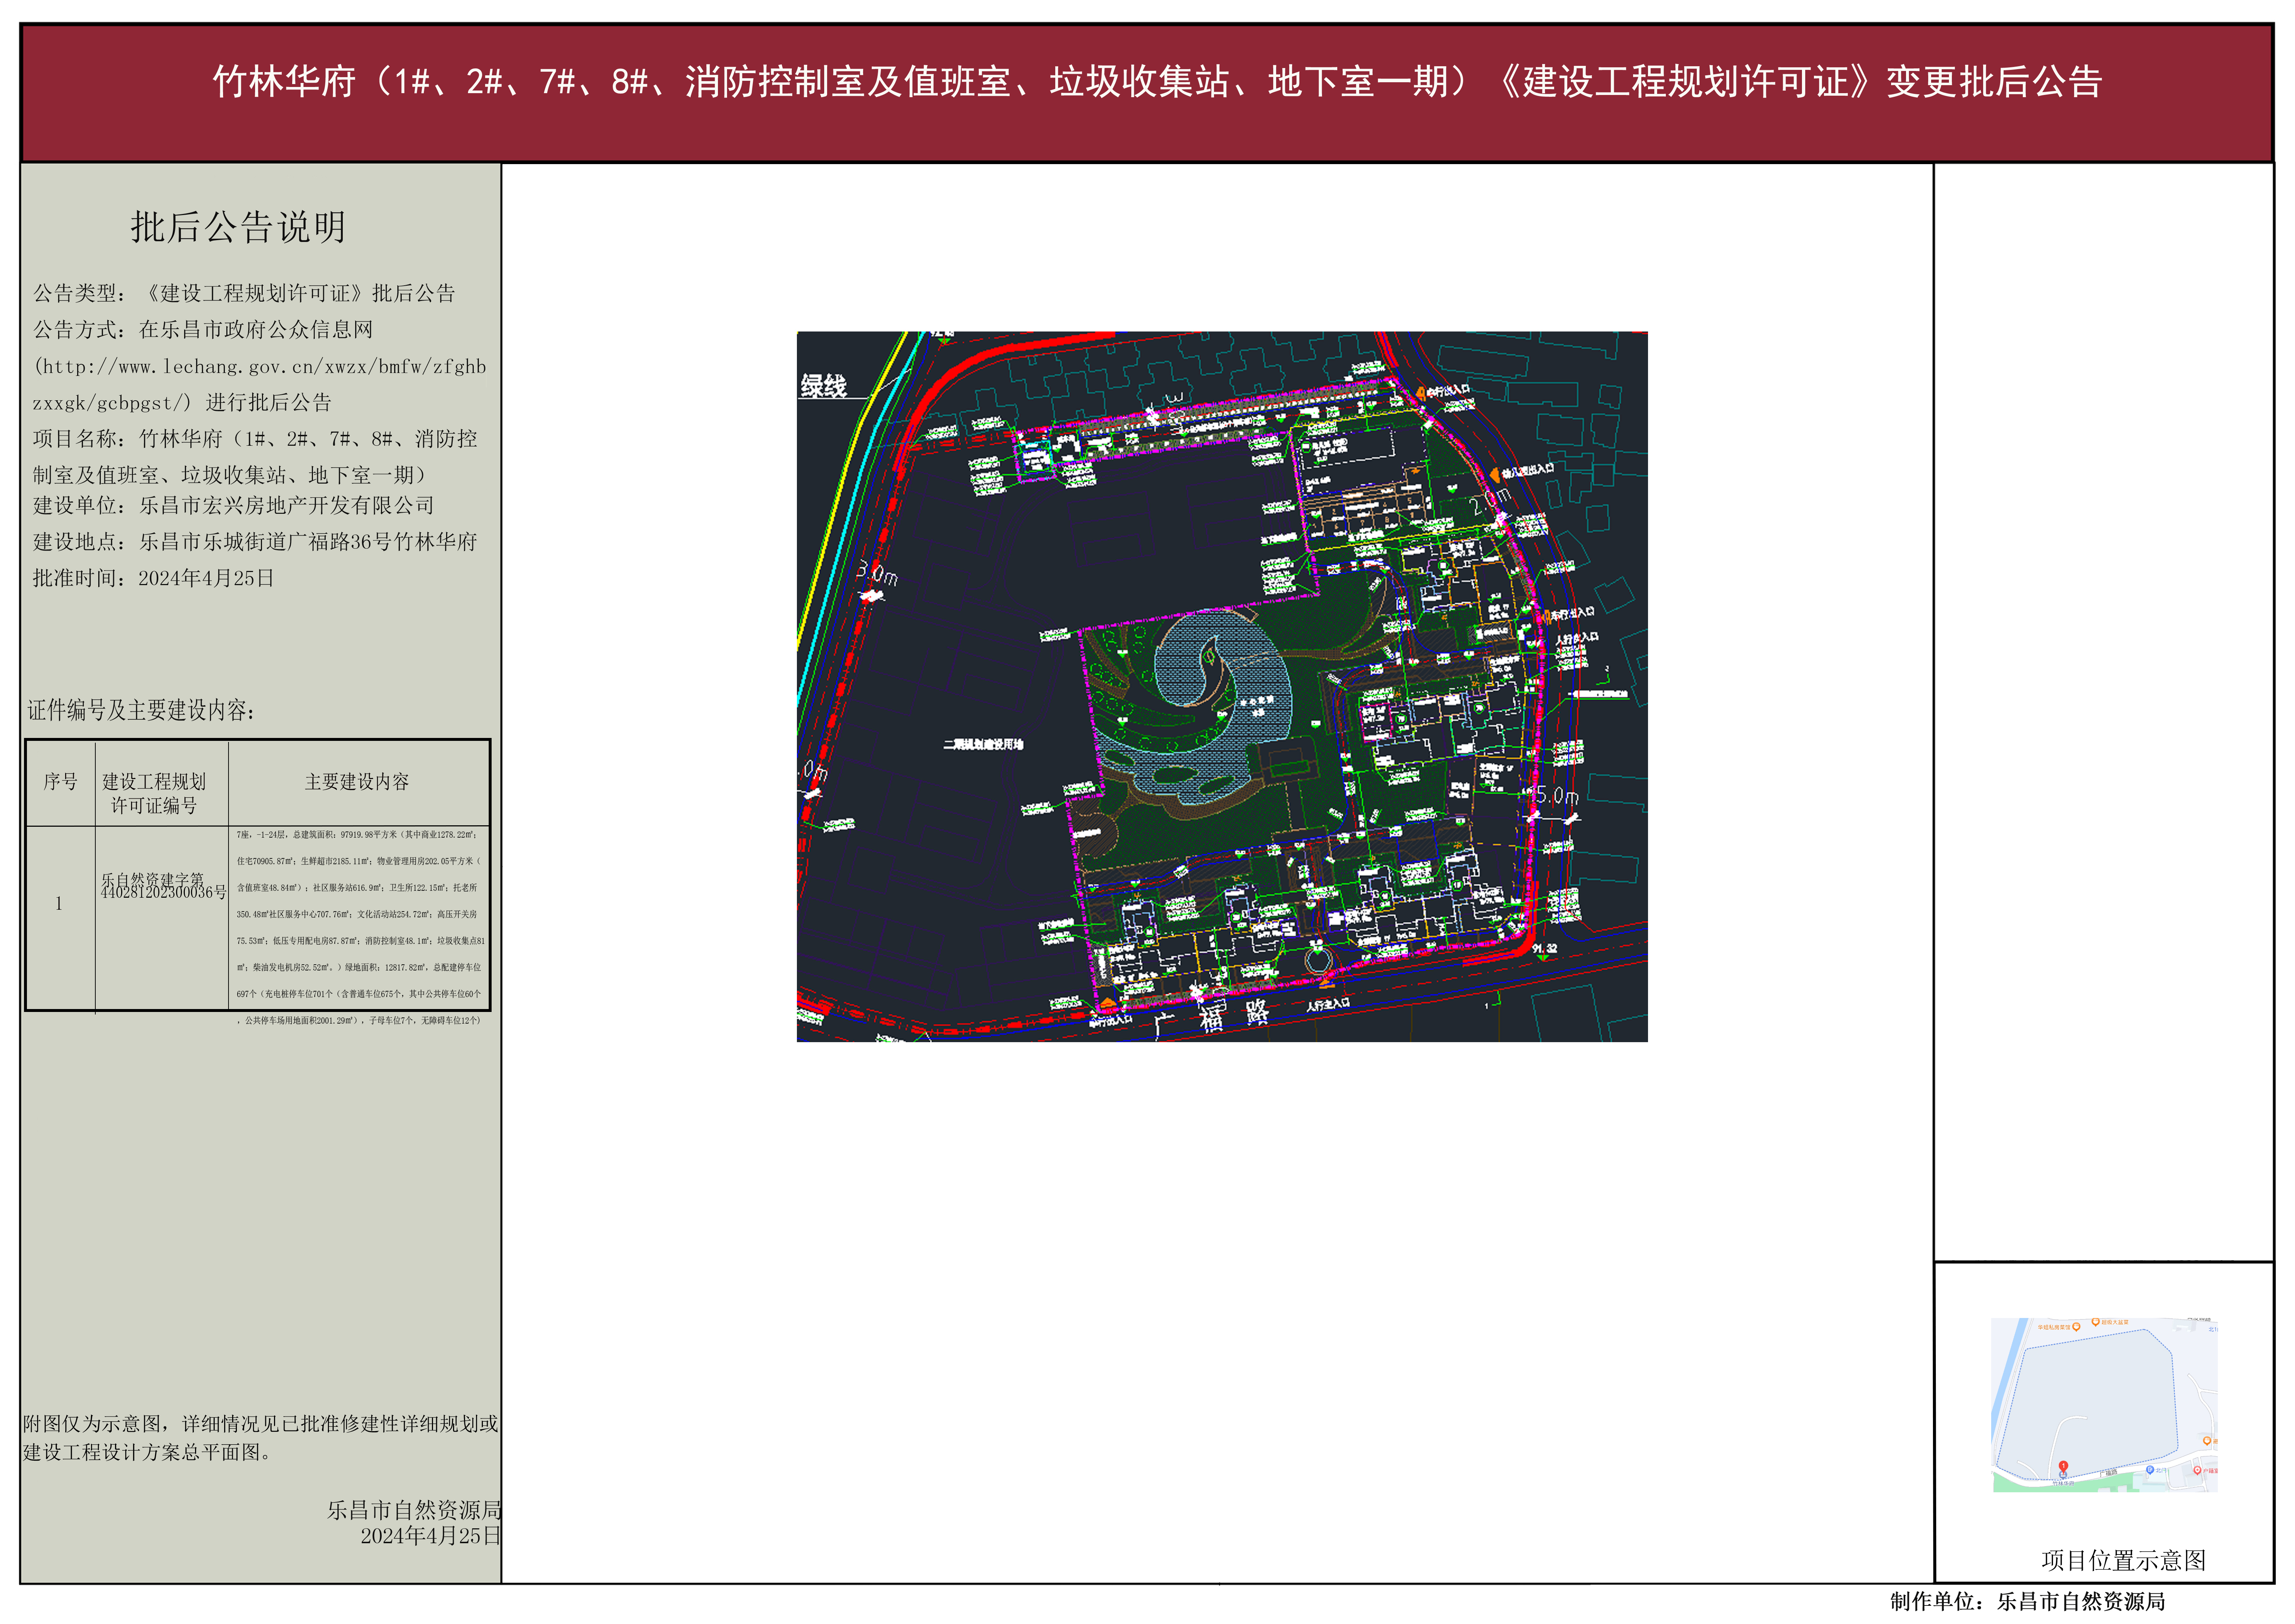Click the 绿线 label on site plan
2295x1624 pixels.
coord(823,386)
